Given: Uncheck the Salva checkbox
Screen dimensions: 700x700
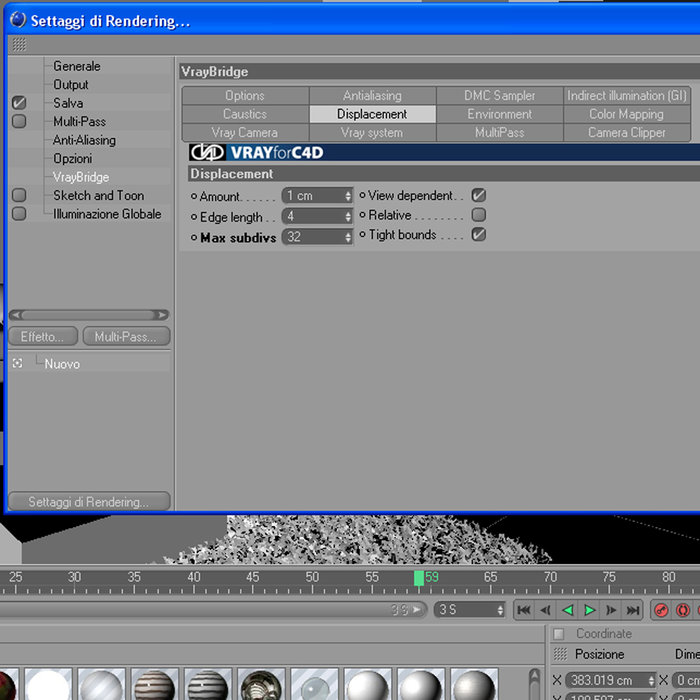Looking at the screenshot, I should coord(19,103).
